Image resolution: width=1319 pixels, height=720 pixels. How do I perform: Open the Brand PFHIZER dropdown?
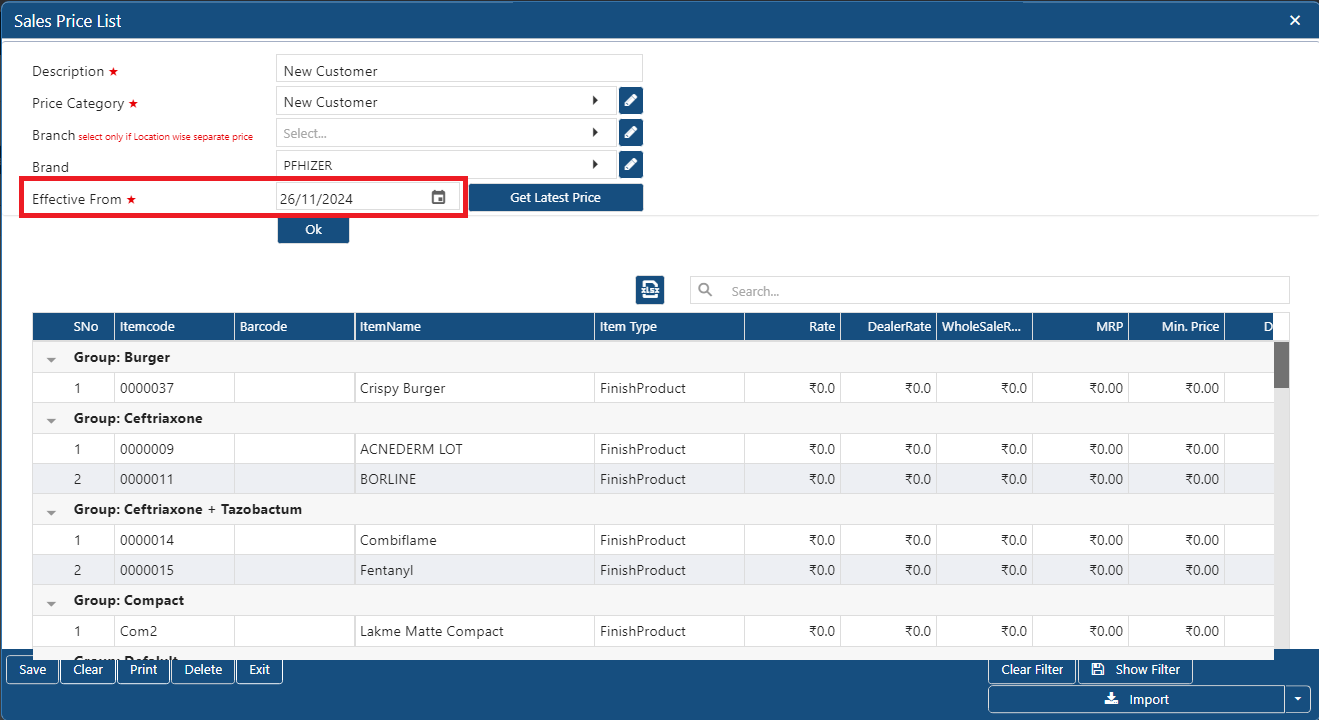coord(595,164)
